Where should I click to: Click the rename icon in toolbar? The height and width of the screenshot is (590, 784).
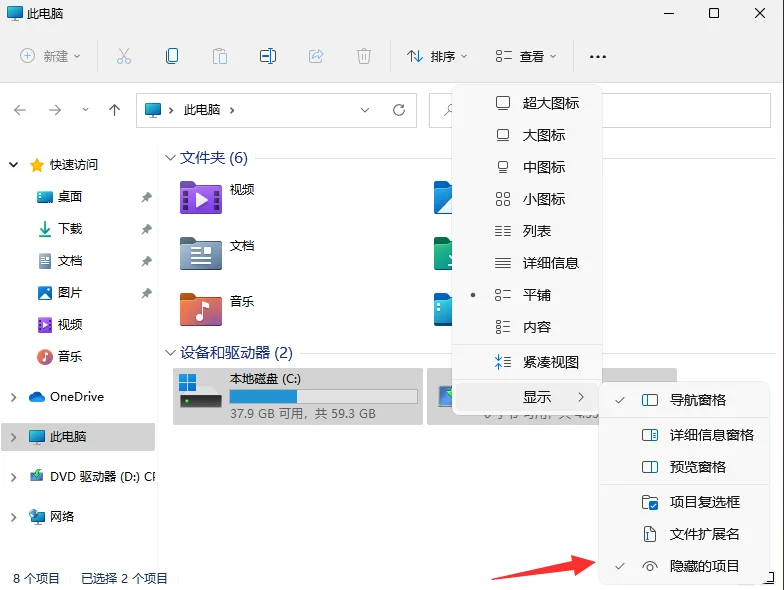click(x=268, y=56)
